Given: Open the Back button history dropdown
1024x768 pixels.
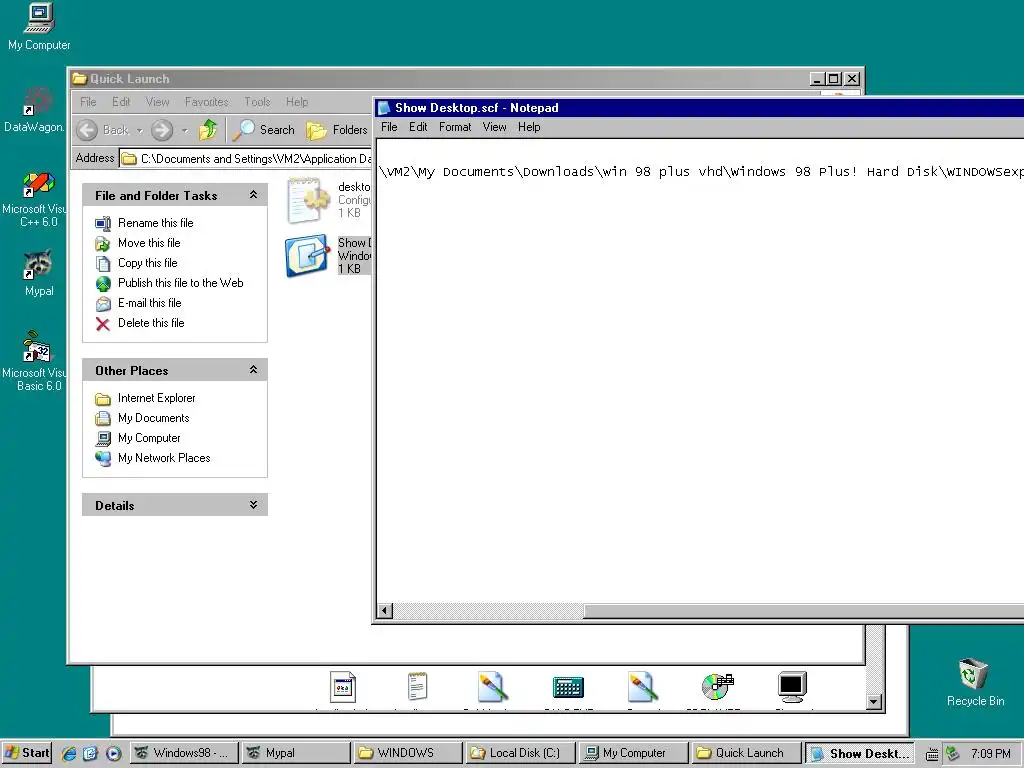Looking at the screenshot, I should 140,131.
